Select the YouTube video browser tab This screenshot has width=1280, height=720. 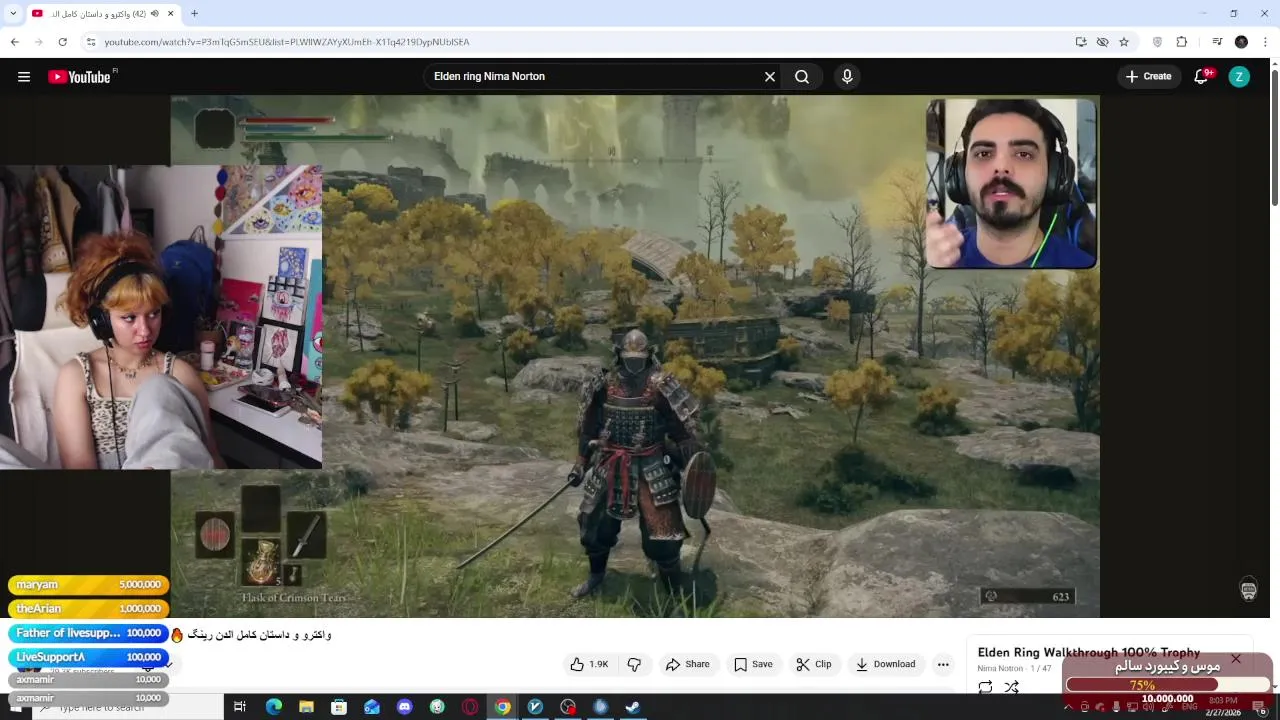click(104, 14)
